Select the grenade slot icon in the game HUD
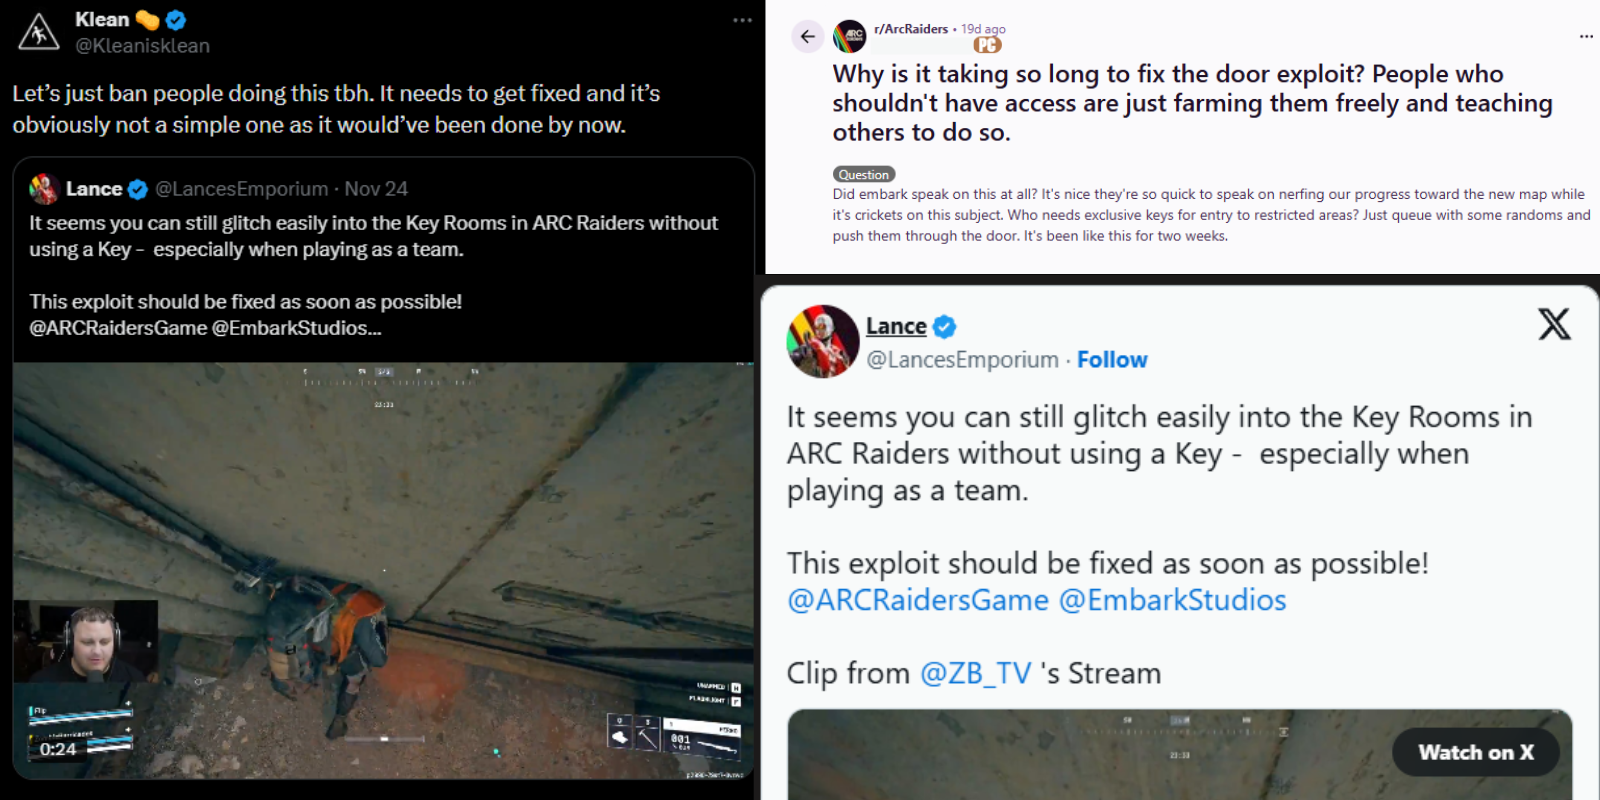Viewport: 1600px width, 800px height. [620, 732]
